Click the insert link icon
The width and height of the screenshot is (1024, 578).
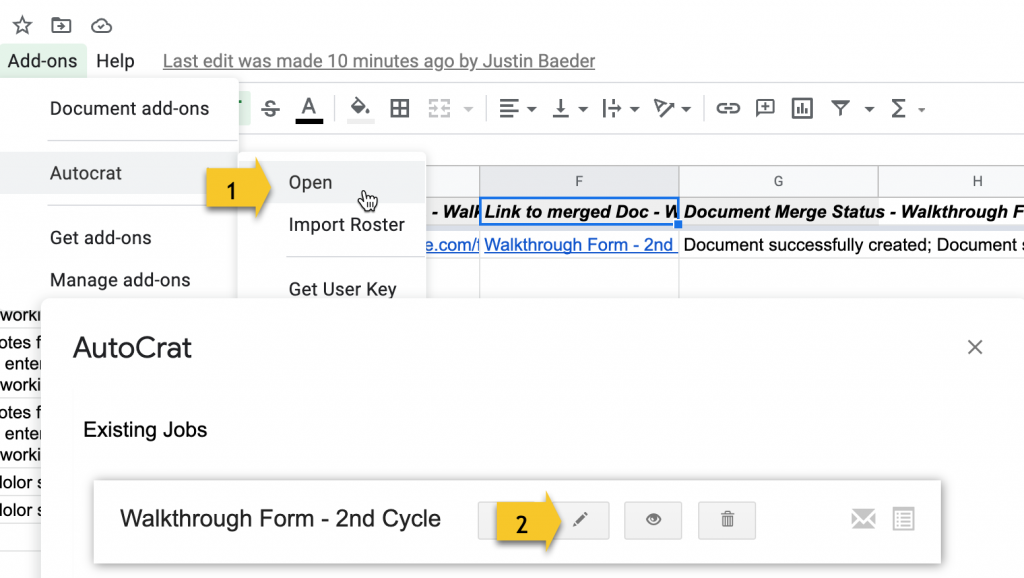(728, 108)
